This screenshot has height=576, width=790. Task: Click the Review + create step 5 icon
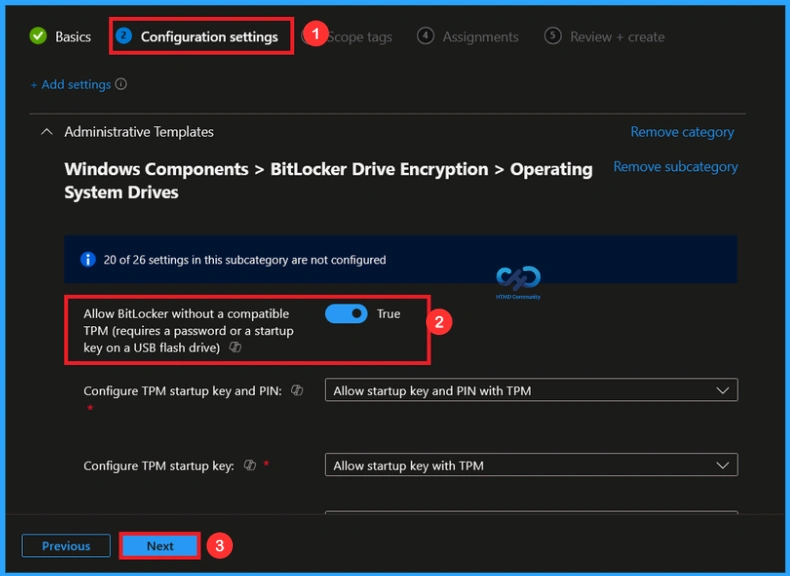553,36
